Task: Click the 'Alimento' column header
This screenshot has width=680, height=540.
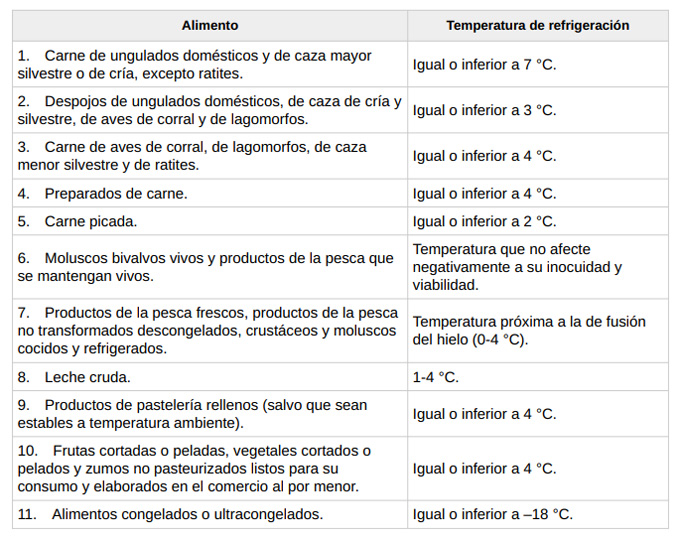Action: point(210,25)
